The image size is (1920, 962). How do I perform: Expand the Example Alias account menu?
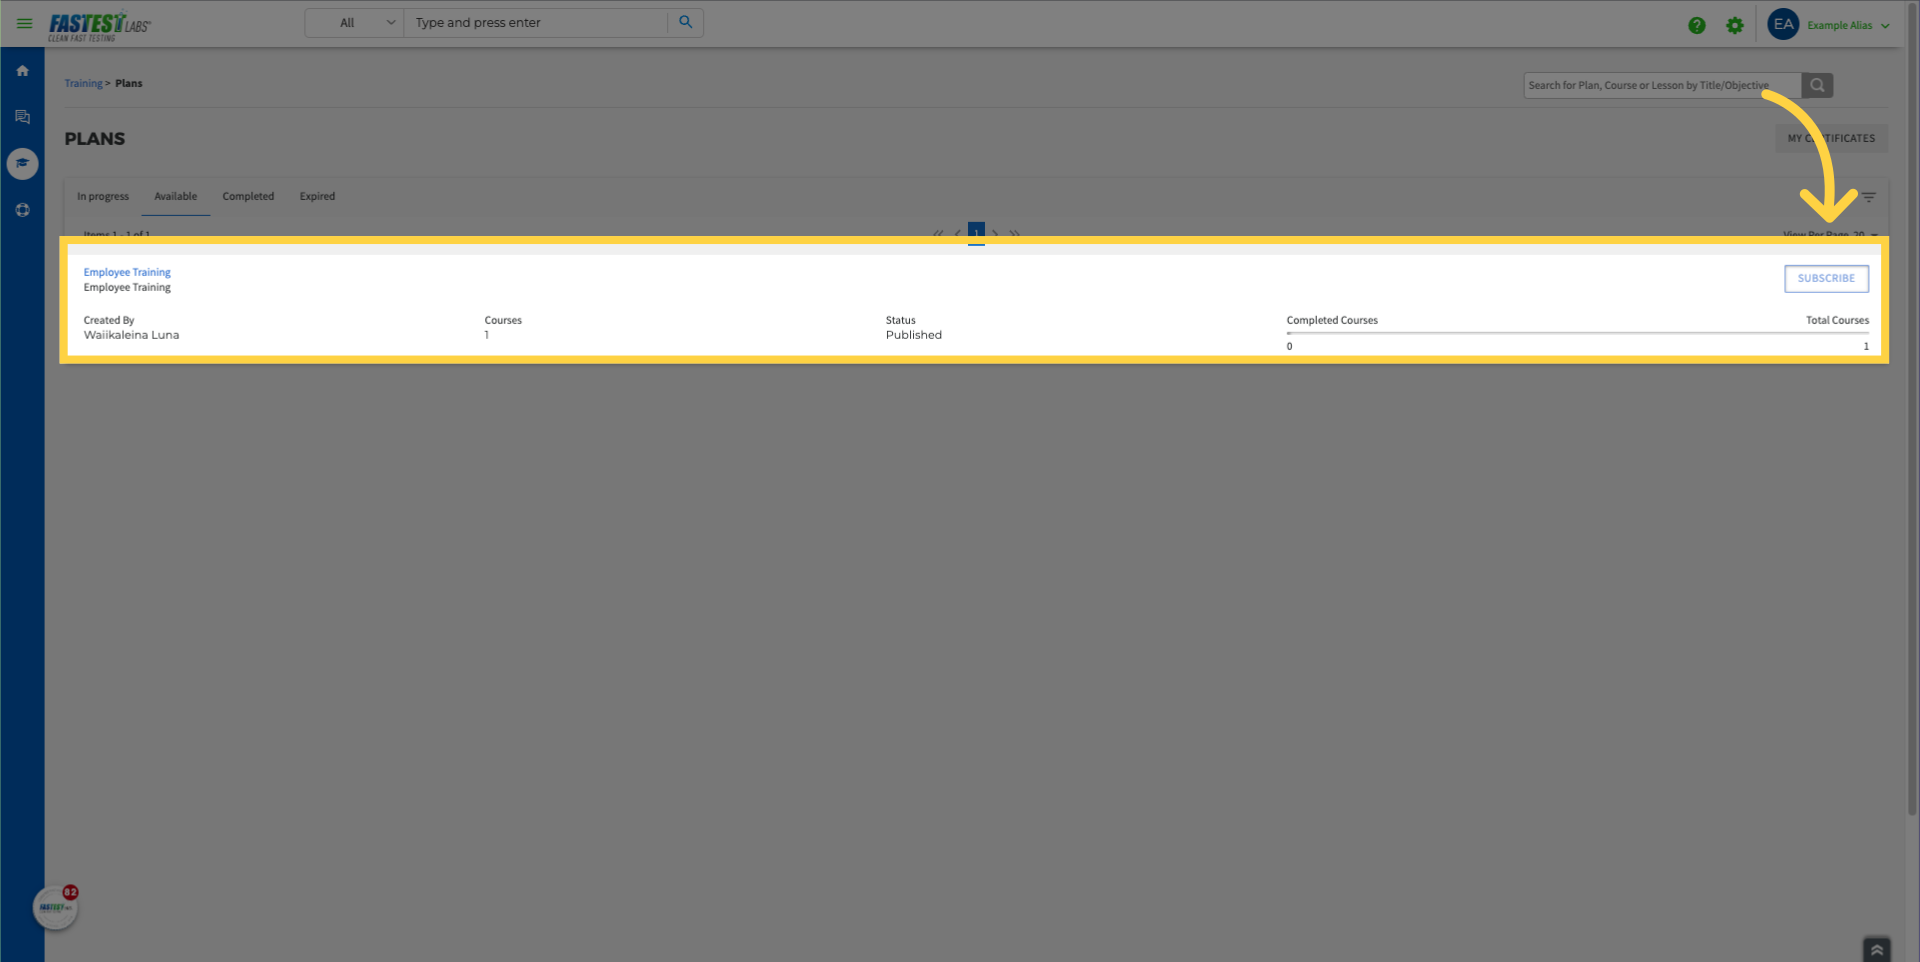tap(1848, 26)
